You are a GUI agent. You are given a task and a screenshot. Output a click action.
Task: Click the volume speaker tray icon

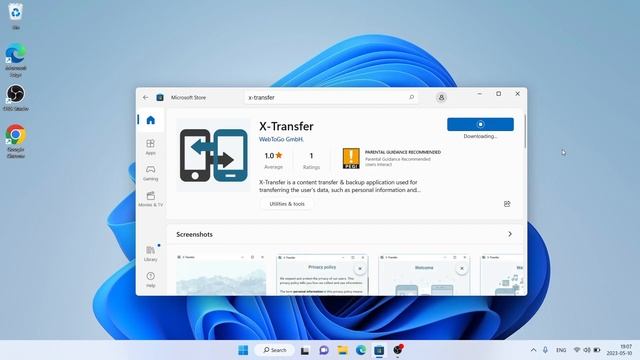(x=587, y=350)
